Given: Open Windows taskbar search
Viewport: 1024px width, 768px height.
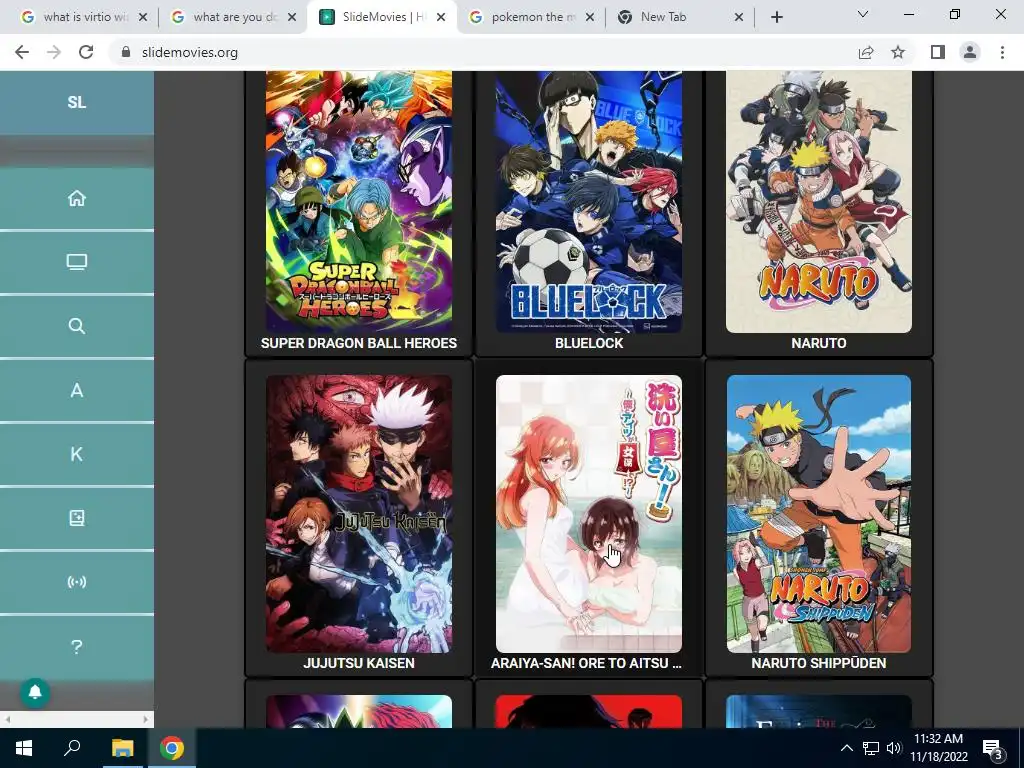Looking at the screenshot, I should tap(72, 748).
